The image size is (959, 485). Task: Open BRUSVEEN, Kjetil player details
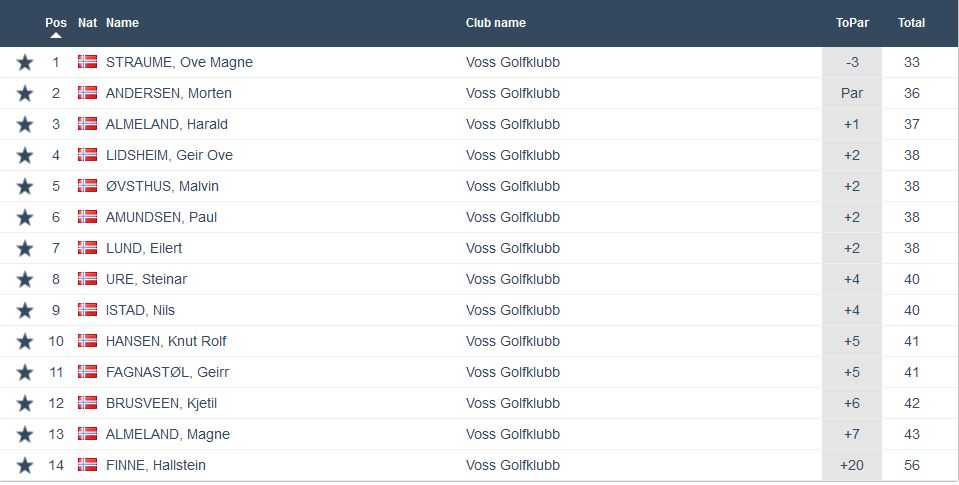pos(160,403)
